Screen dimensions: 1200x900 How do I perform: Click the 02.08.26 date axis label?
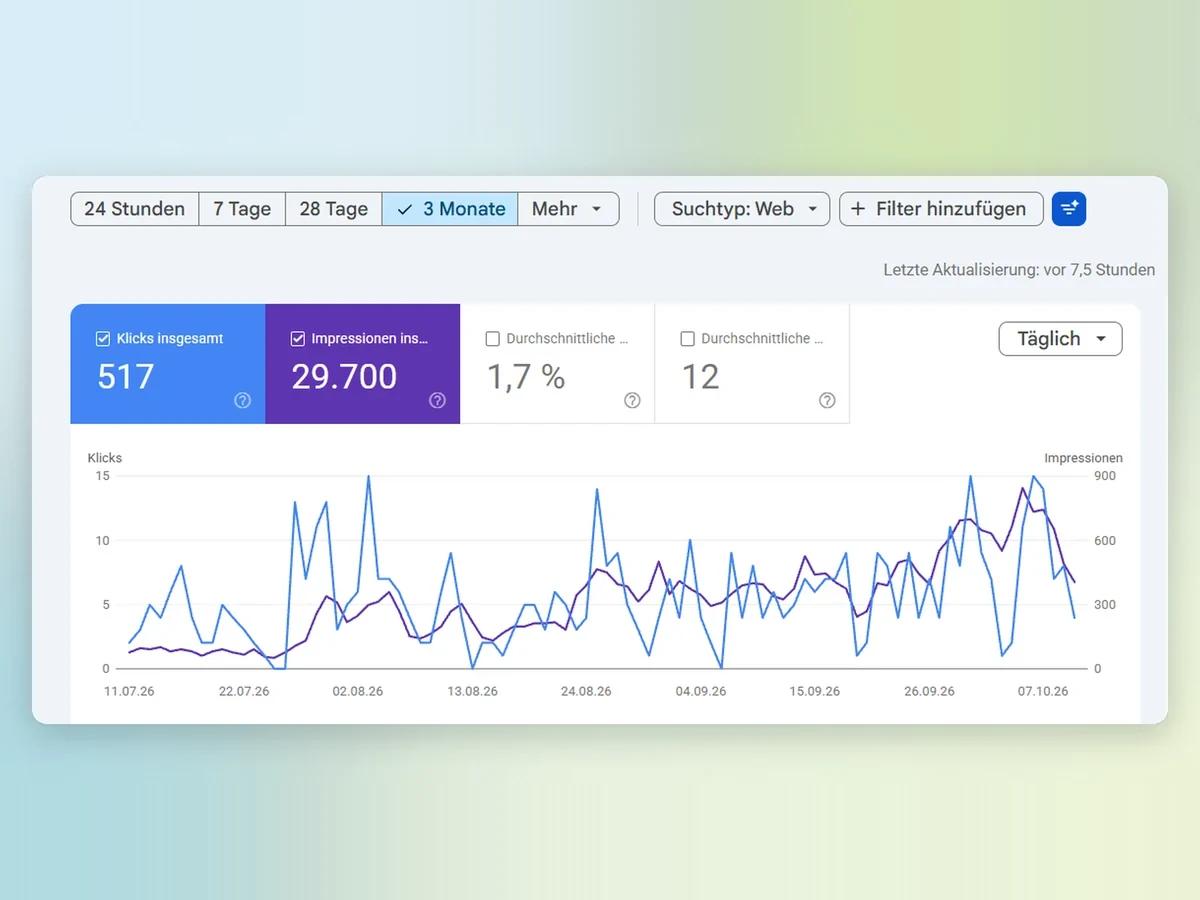(358, 691)
